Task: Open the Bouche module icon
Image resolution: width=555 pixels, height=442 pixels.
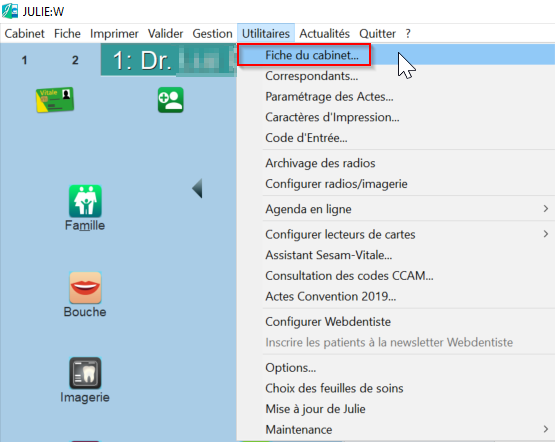Action: pos(85,287)
